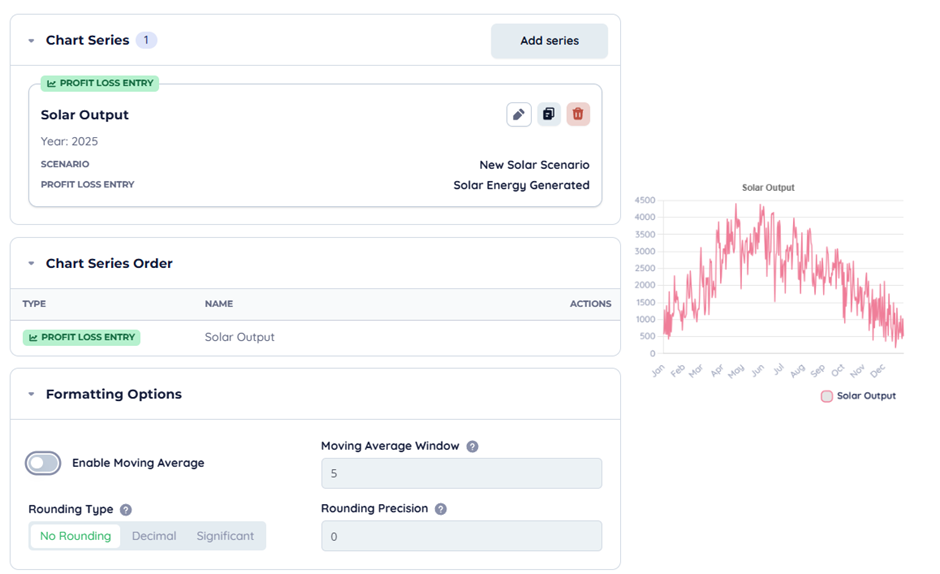Choose the Significant rounding type
Viewport: 940px width, 574px height.
(x=225, y=536)
